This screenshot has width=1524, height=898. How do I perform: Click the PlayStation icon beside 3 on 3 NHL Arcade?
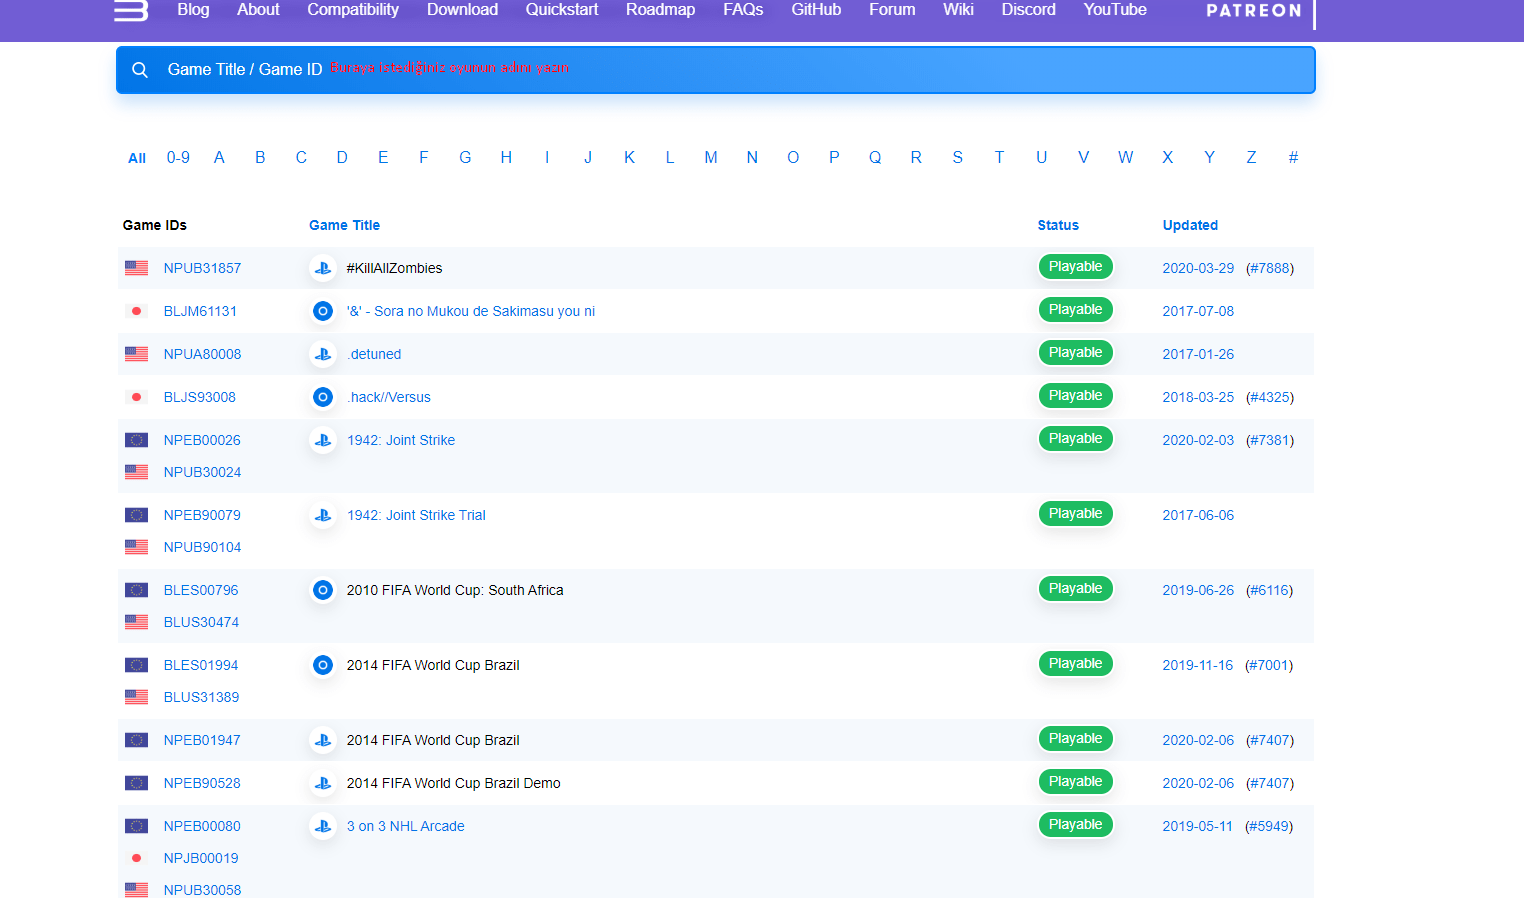click(323, 826)
